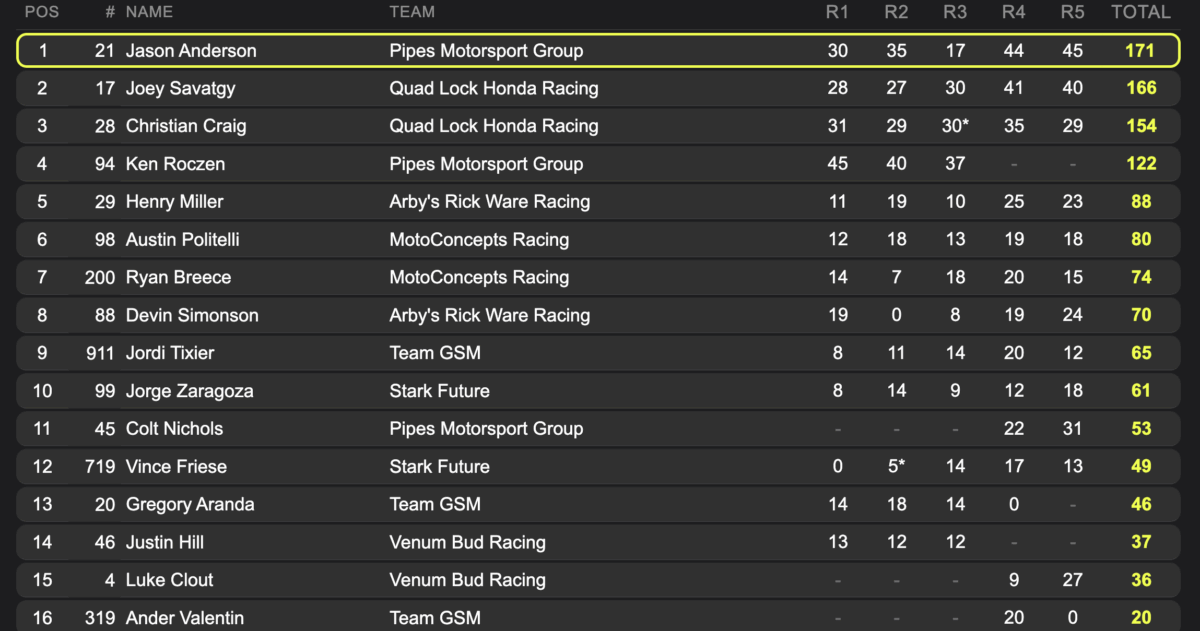Select the Colt Nichols row
The width and height of the screenshot is (1200, 631).
[598, 429]
